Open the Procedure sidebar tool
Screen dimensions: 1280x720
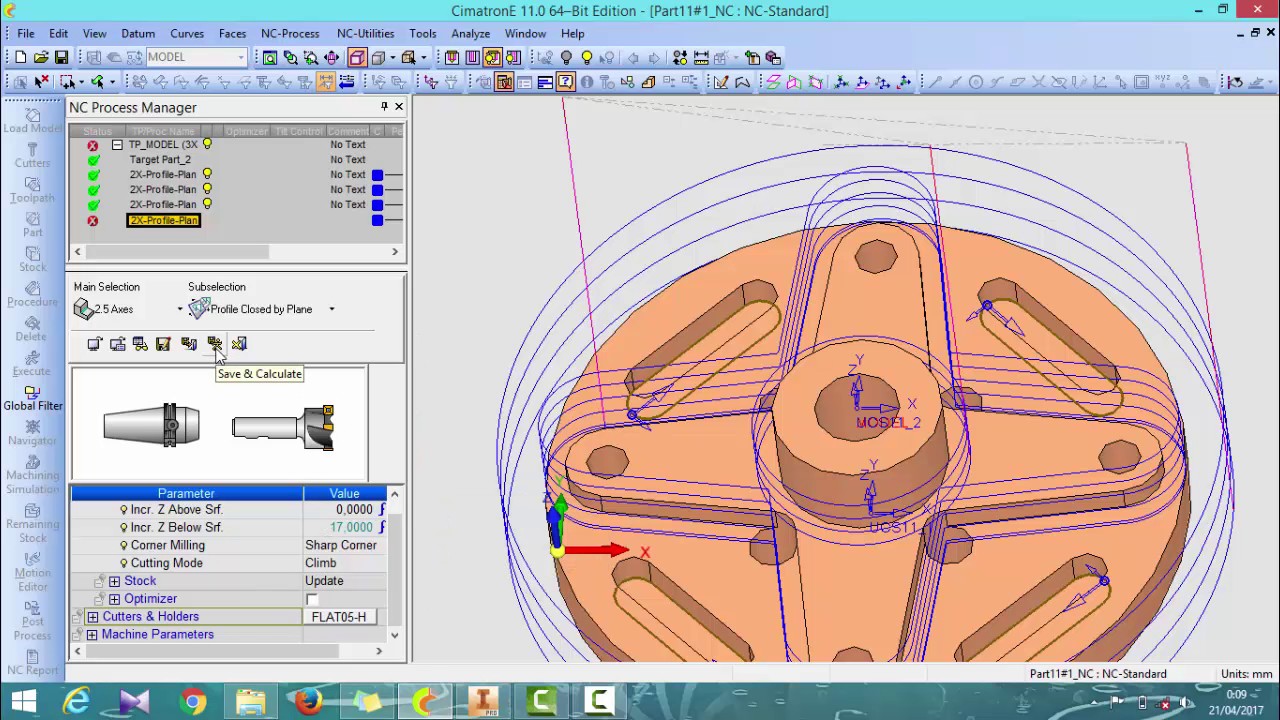(x=32, y=294)
